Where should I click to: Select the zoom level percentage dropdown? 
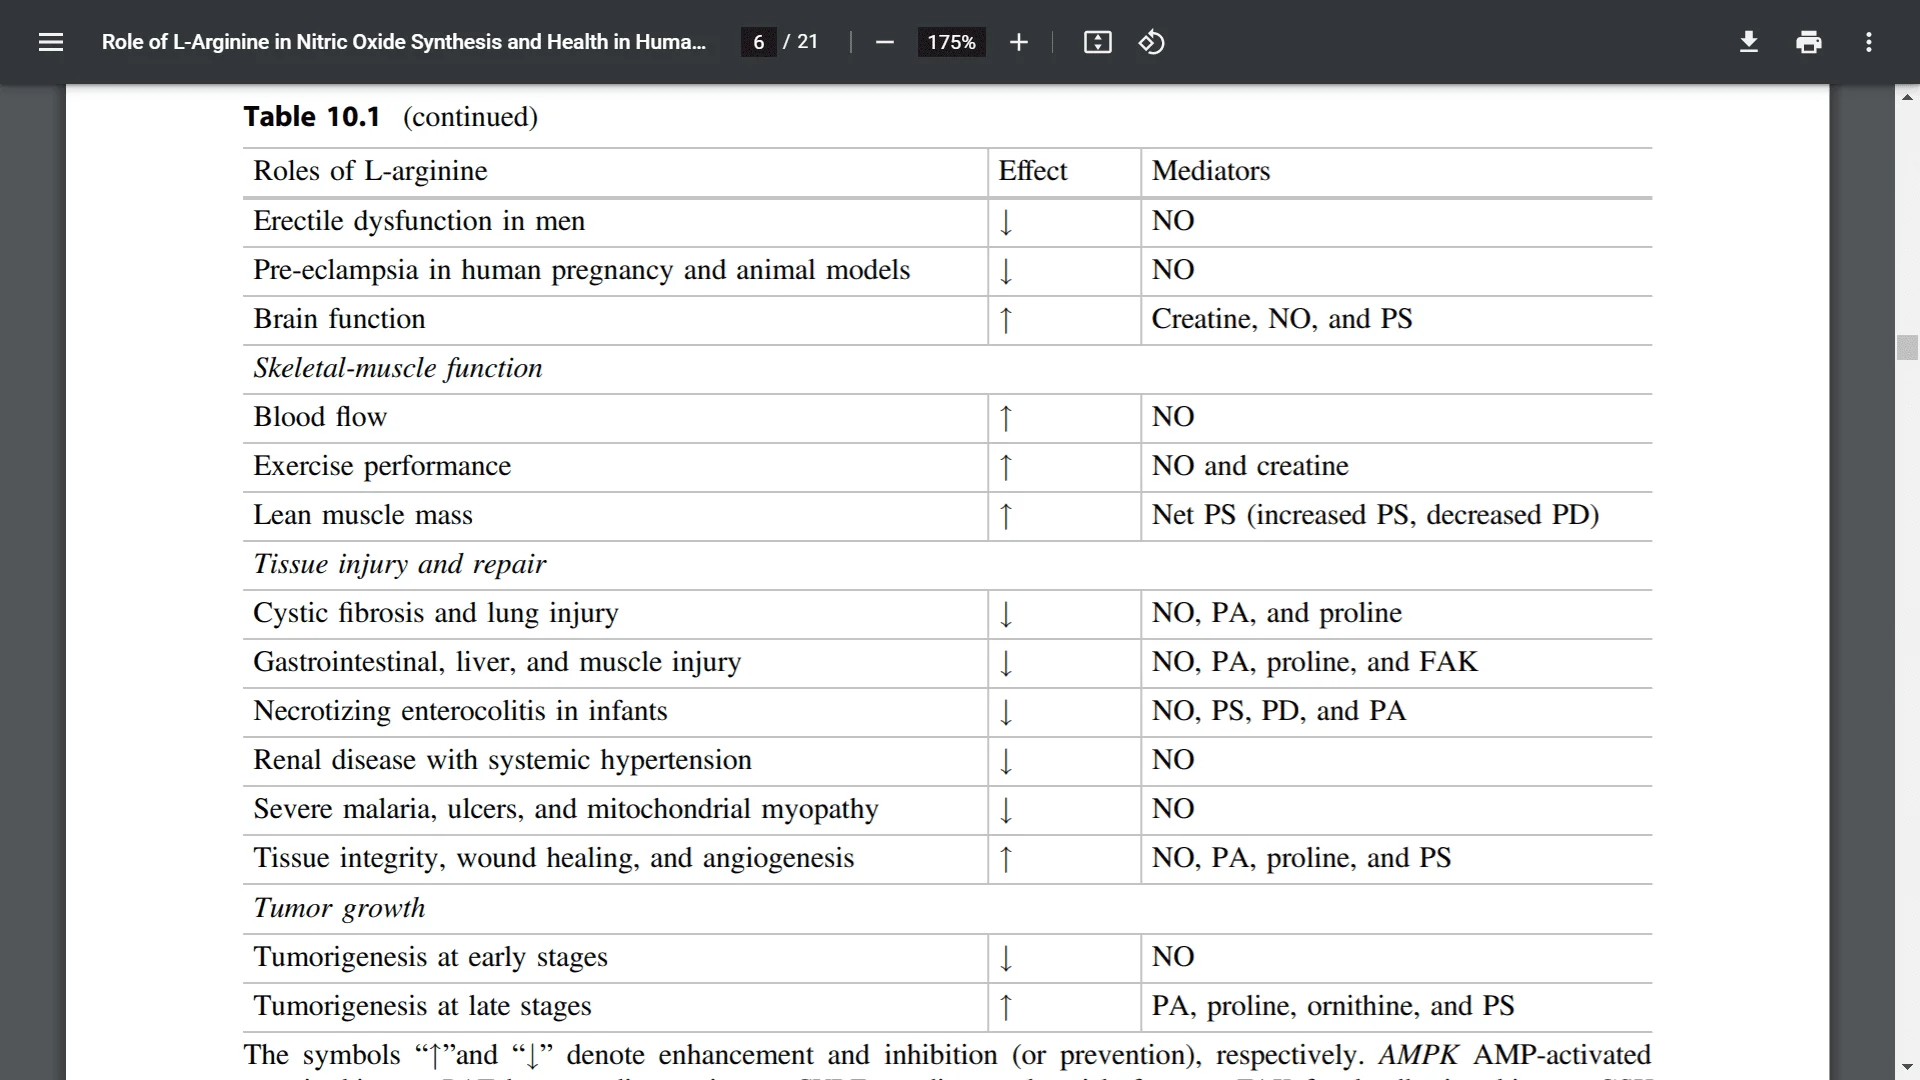click(x=951, y=42)
